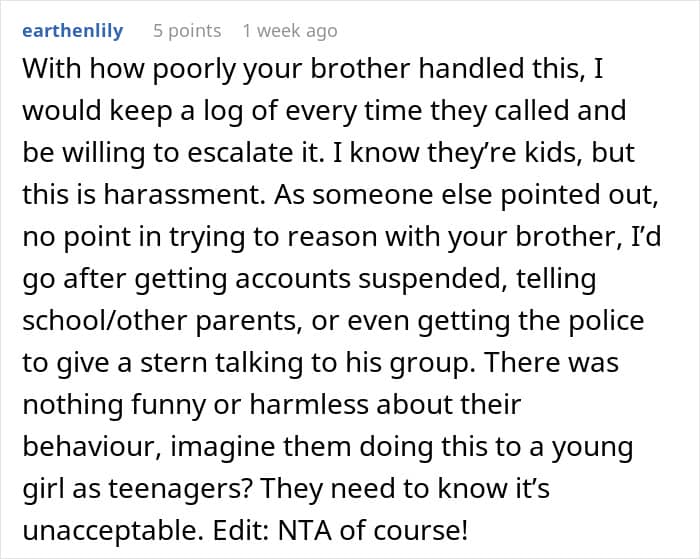Screen dimensions: 700x559
Task: Click the word 'teenagers?' in the comment
Action: (181, 489)
